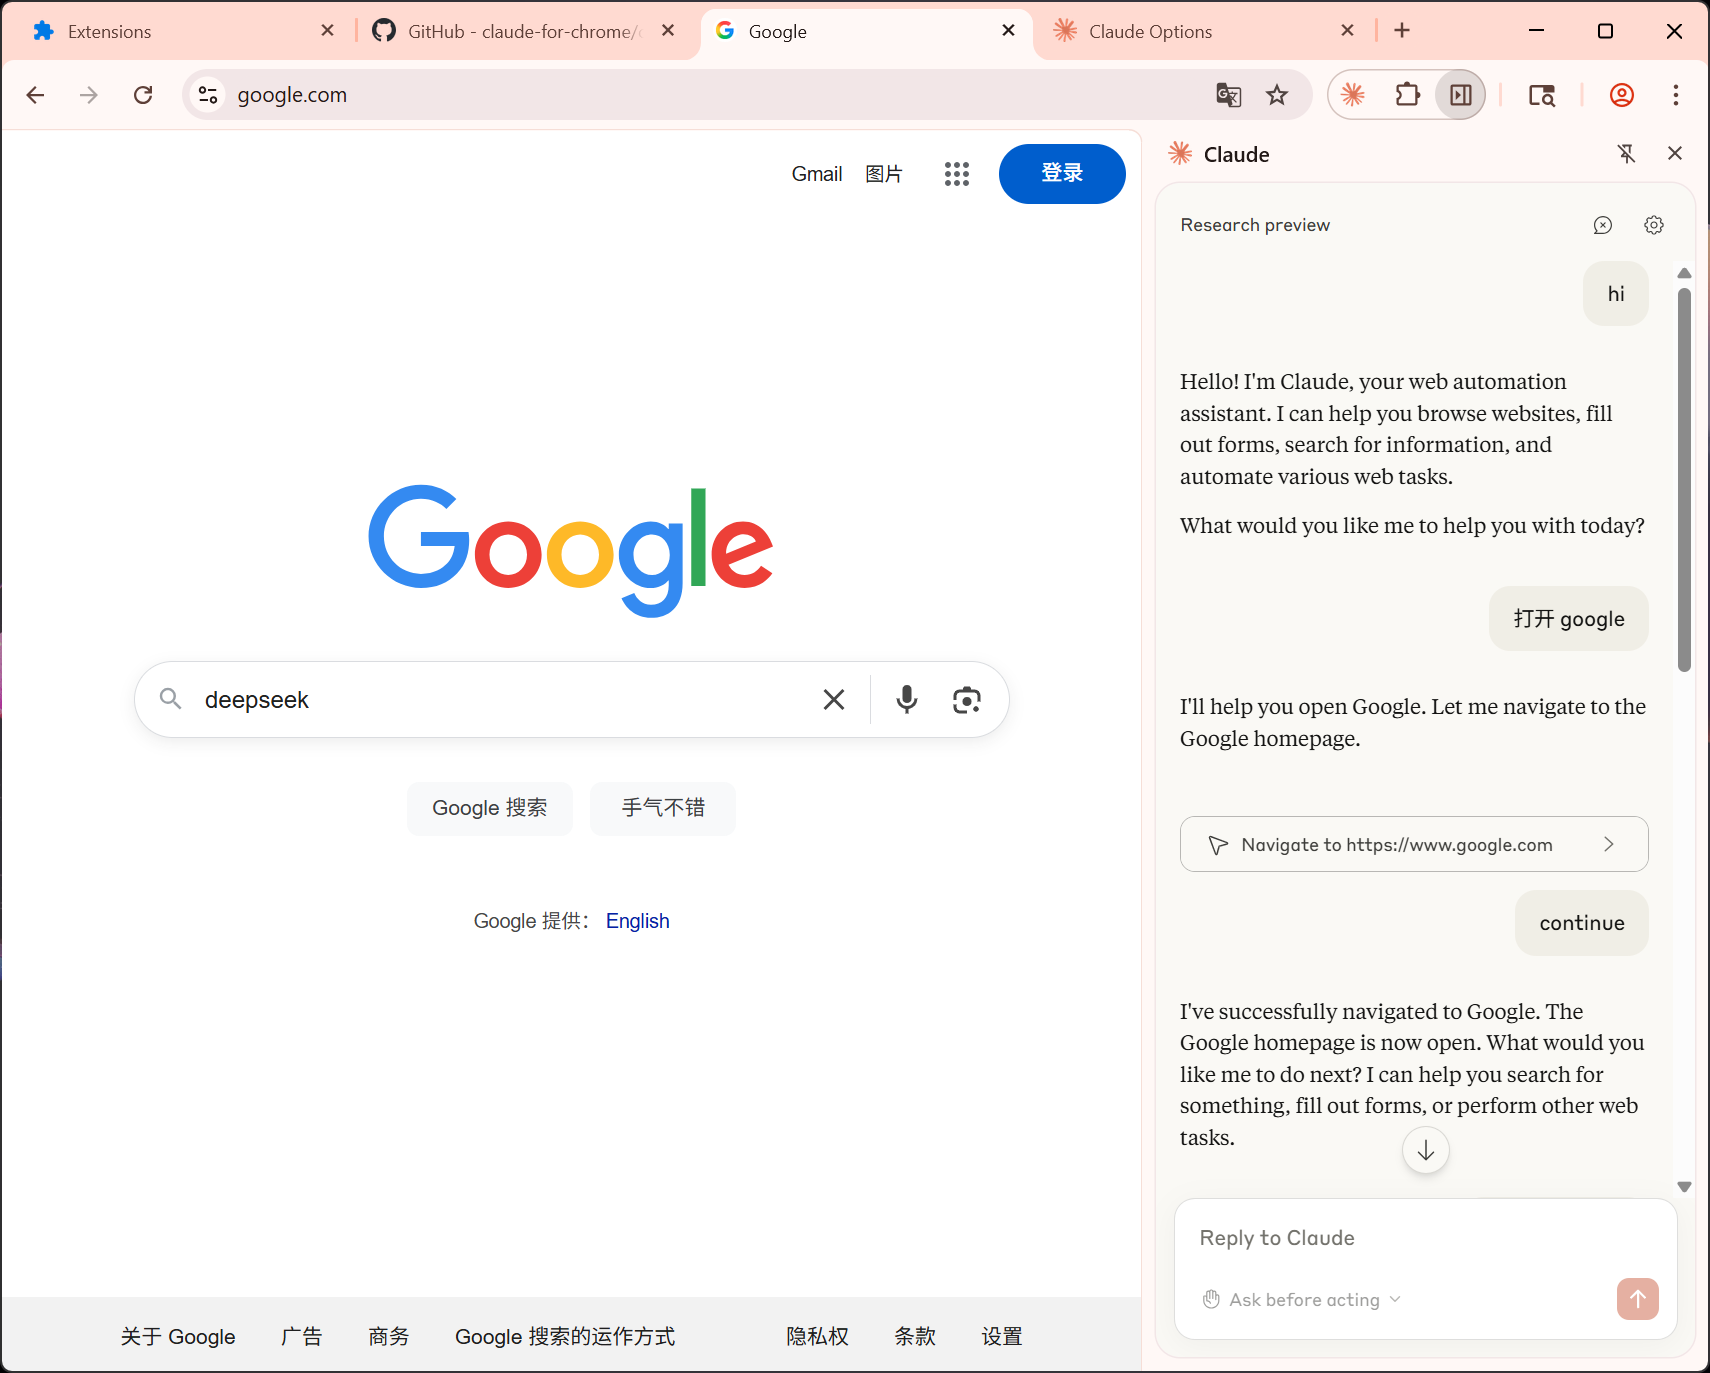The image size is (1710, 1373).
Task: Click the Research preview label
Action: pos(1255,225)
